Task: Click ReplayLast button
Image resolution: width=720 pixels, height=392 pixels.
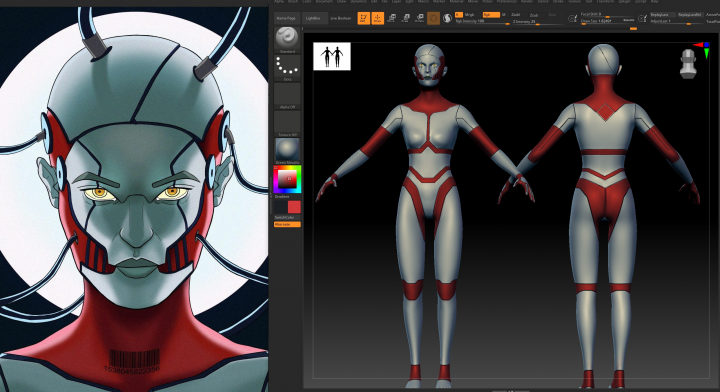Action: (663, 15)
